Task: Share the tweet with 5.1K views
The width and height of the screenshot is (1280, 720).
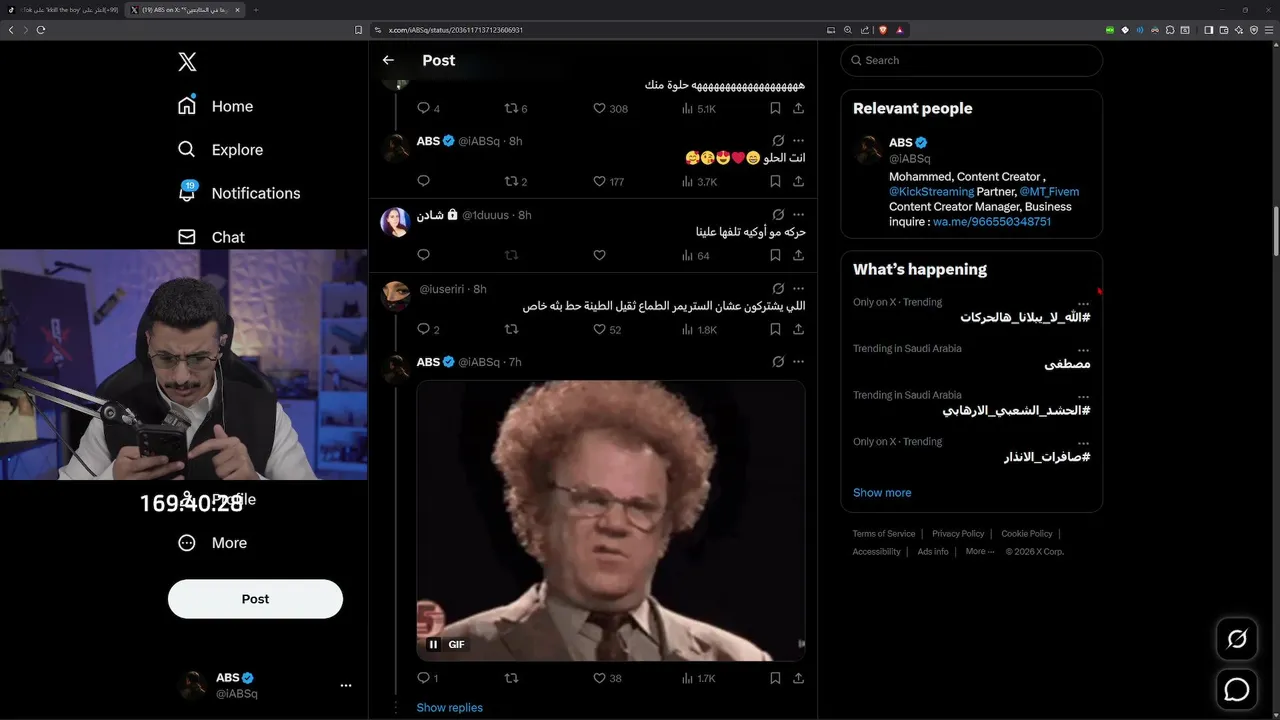Action: tap(798, 108)
